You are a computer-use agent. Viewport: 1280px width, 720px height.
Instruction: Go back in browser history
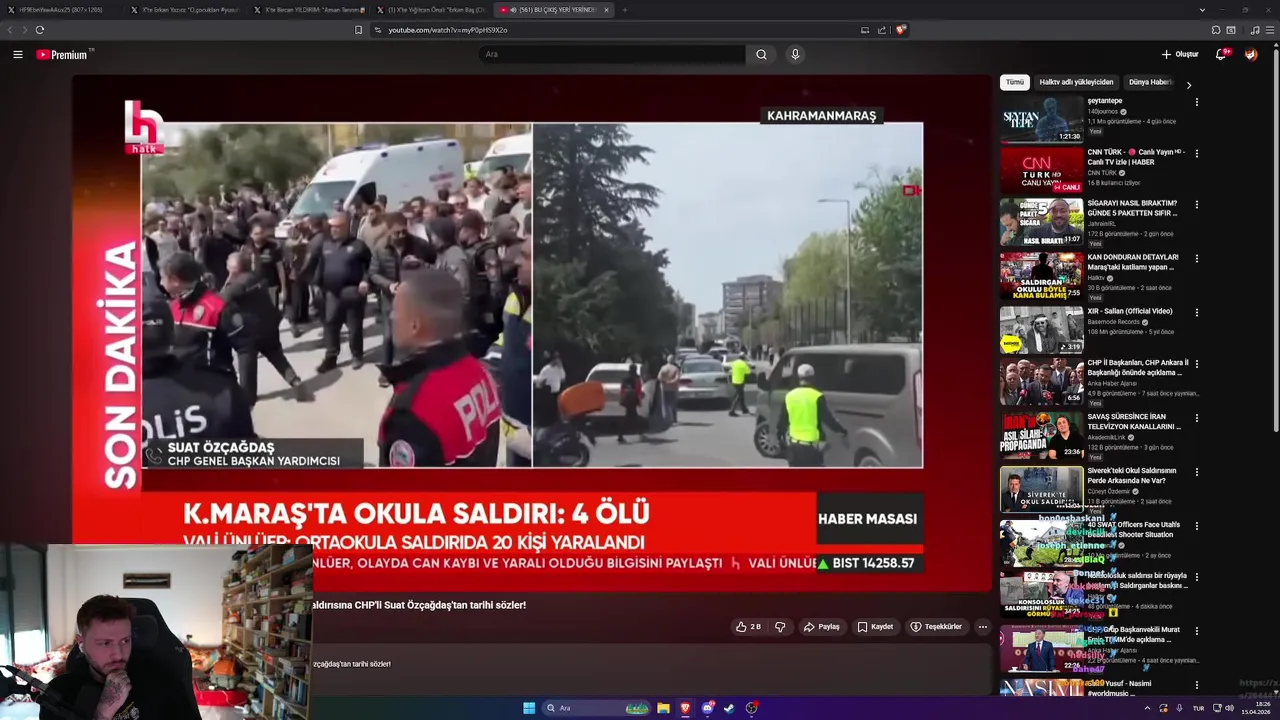tap(10, 30)
